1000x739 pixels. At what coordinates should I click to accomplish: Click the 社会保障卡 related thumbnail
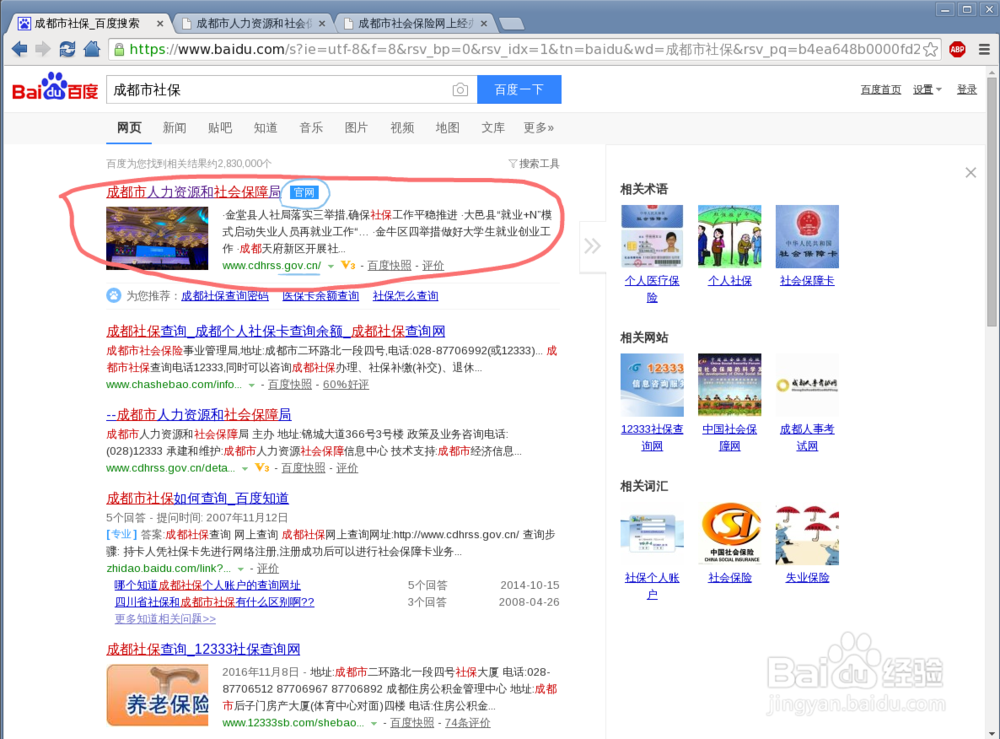click(x=807, y=236)
